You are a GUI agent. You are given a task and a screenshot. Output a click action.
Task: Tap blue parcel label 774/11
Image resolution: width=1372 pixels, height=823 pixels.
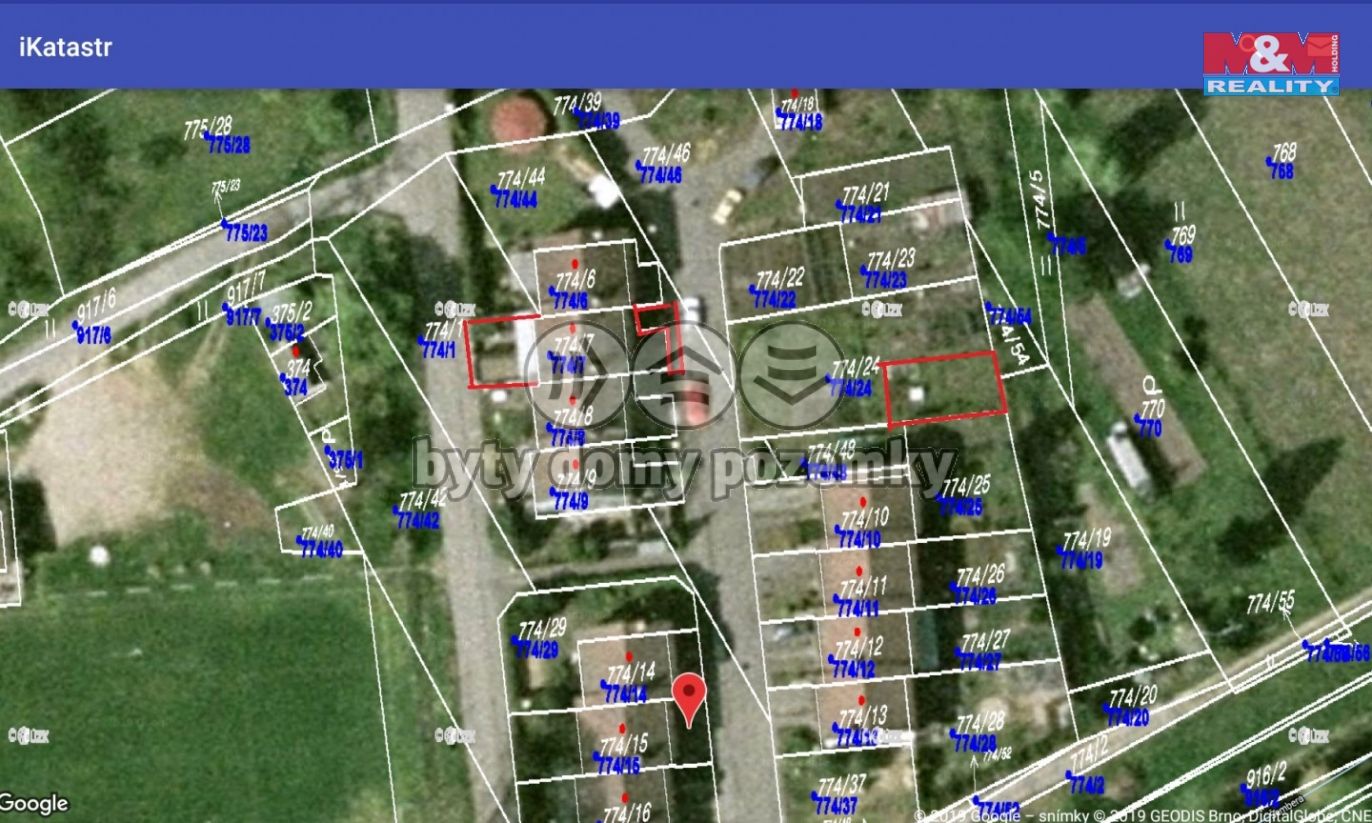click(857, 608)
